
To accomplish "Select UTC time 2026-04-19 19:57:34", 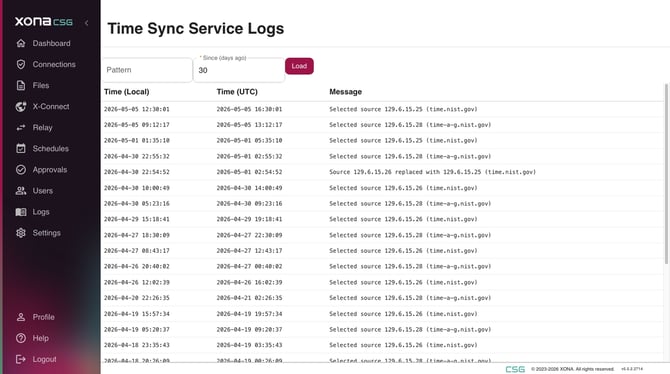I will pos(249,314).
